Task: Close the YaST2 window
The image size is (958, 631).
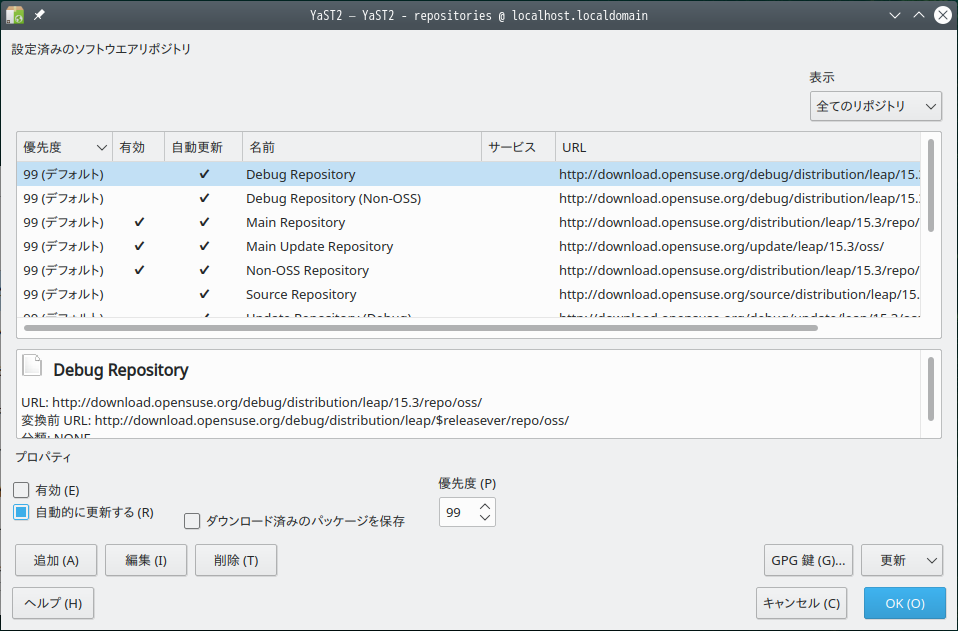Action: tap(943, 15)
